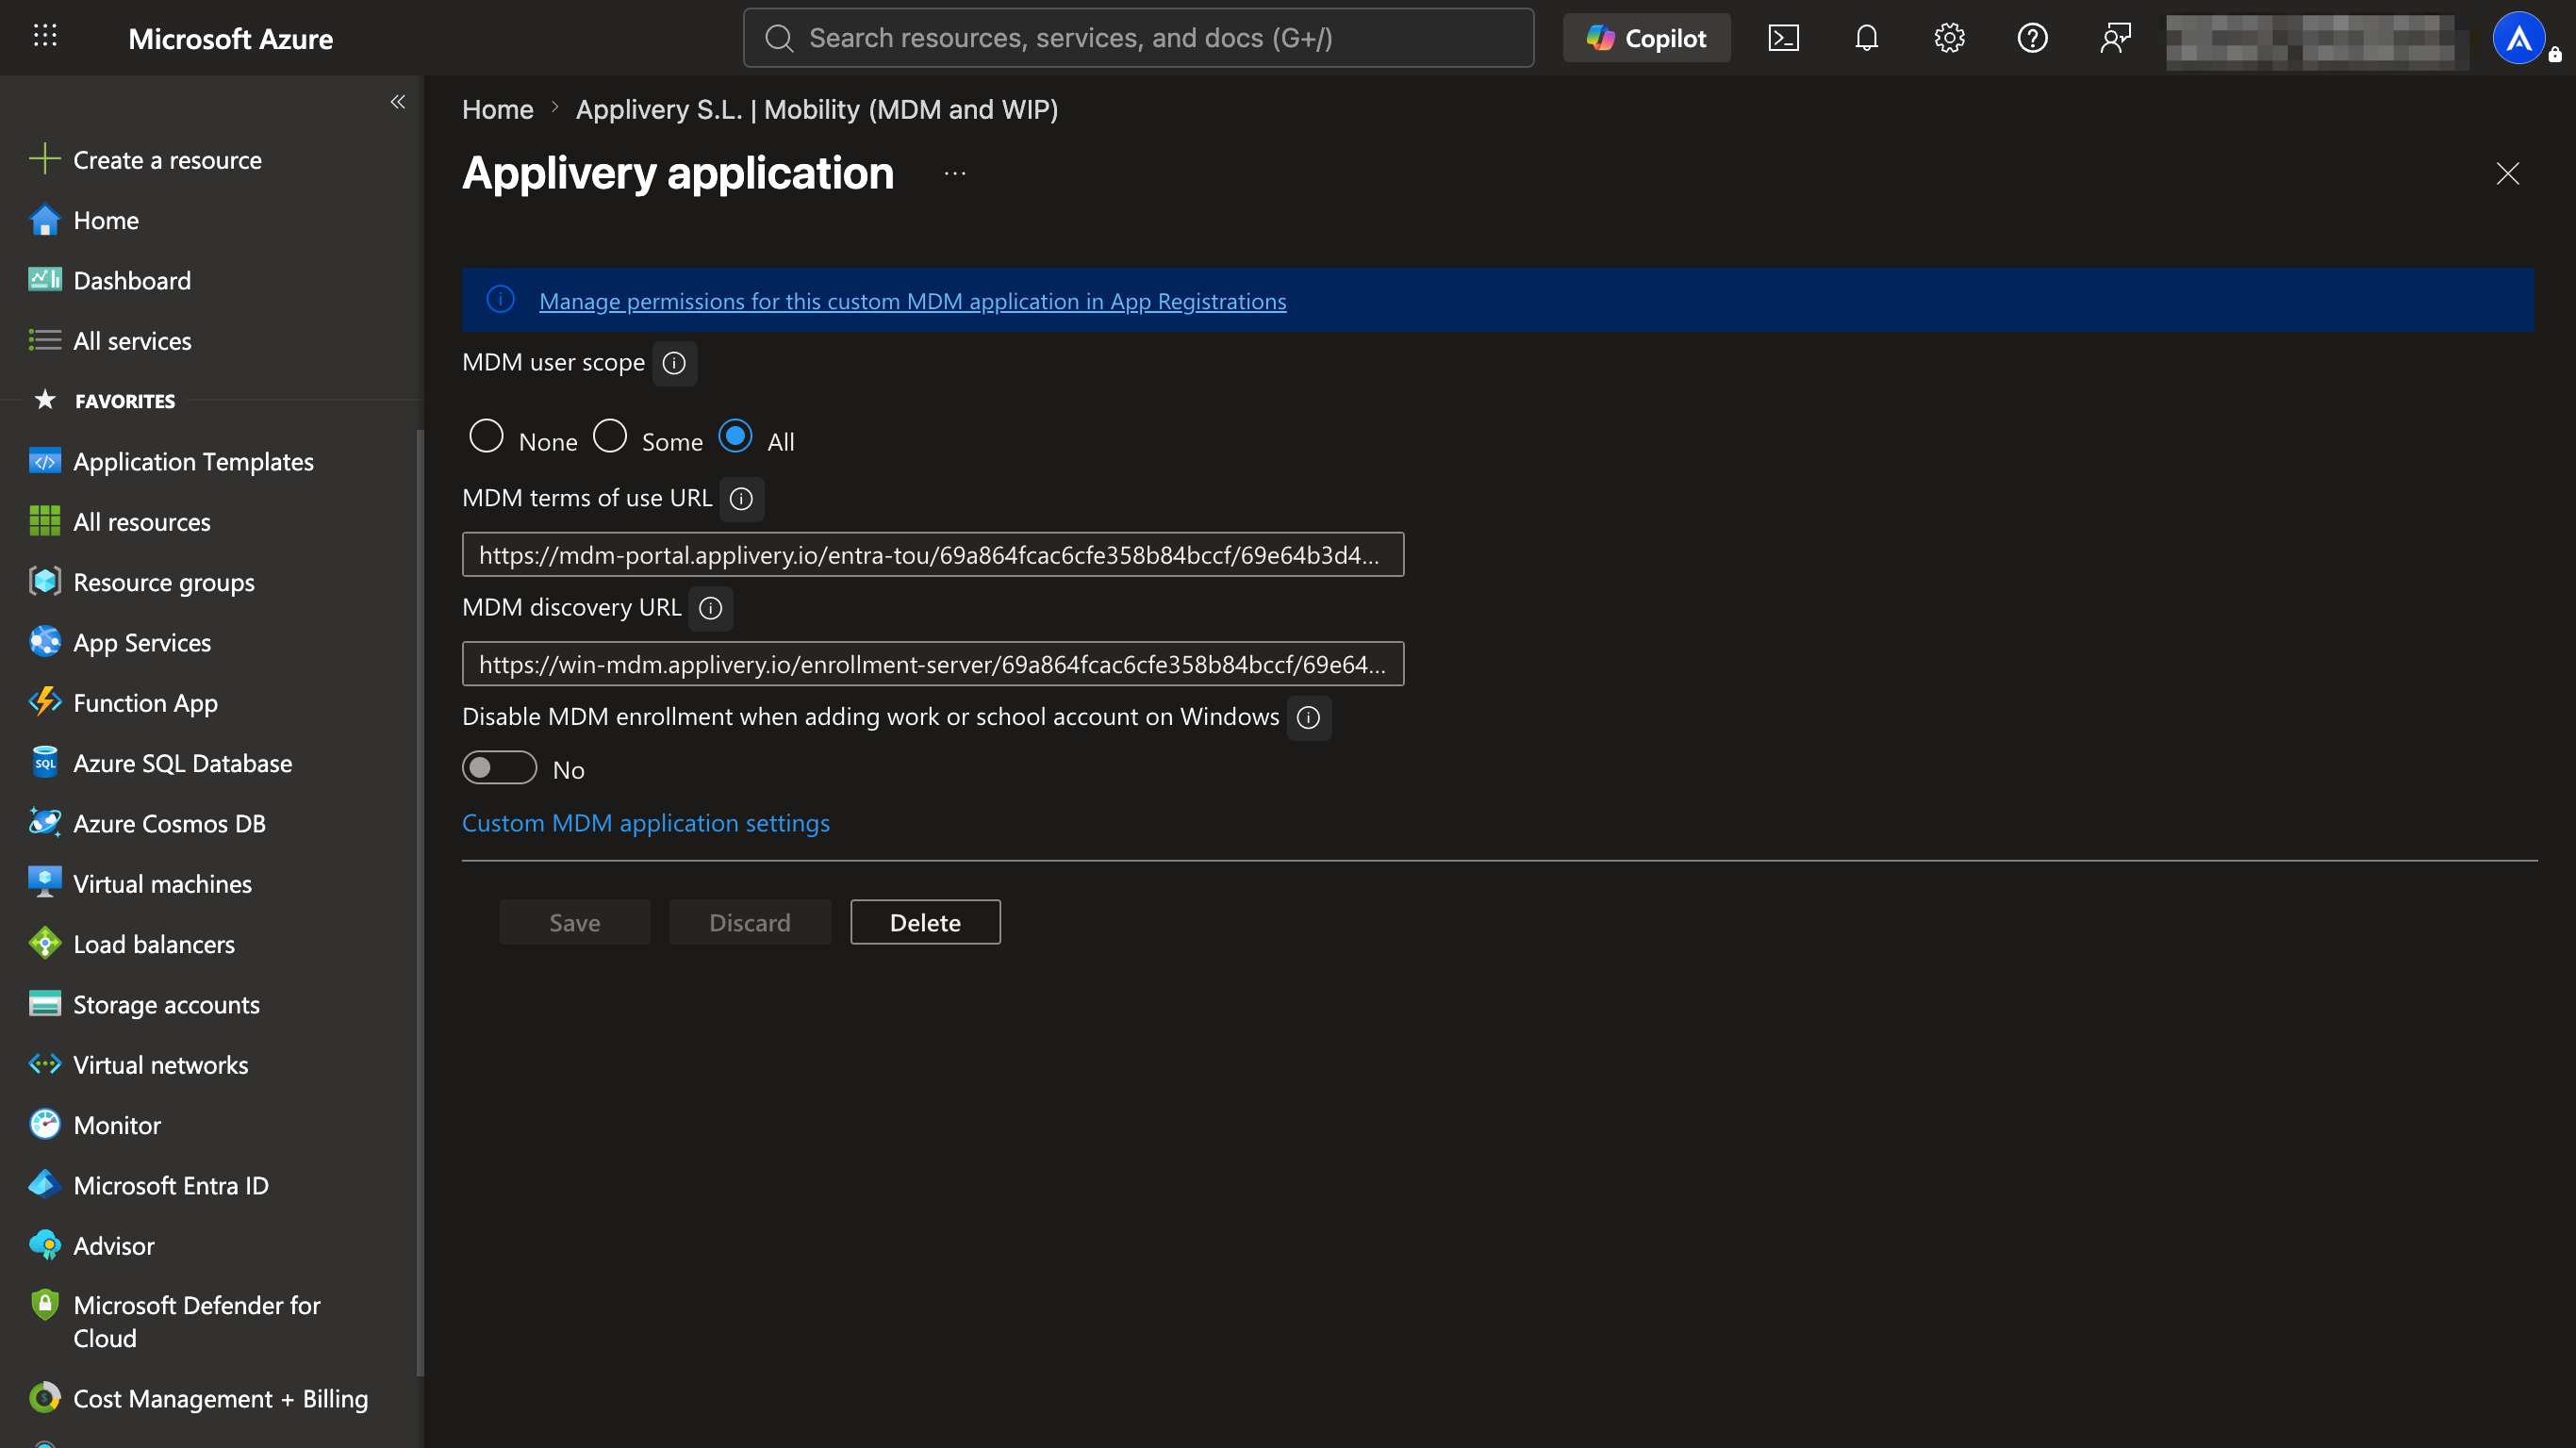
Task: Show info tooltip for MDM terms of use URL
Action: [741, 499]
